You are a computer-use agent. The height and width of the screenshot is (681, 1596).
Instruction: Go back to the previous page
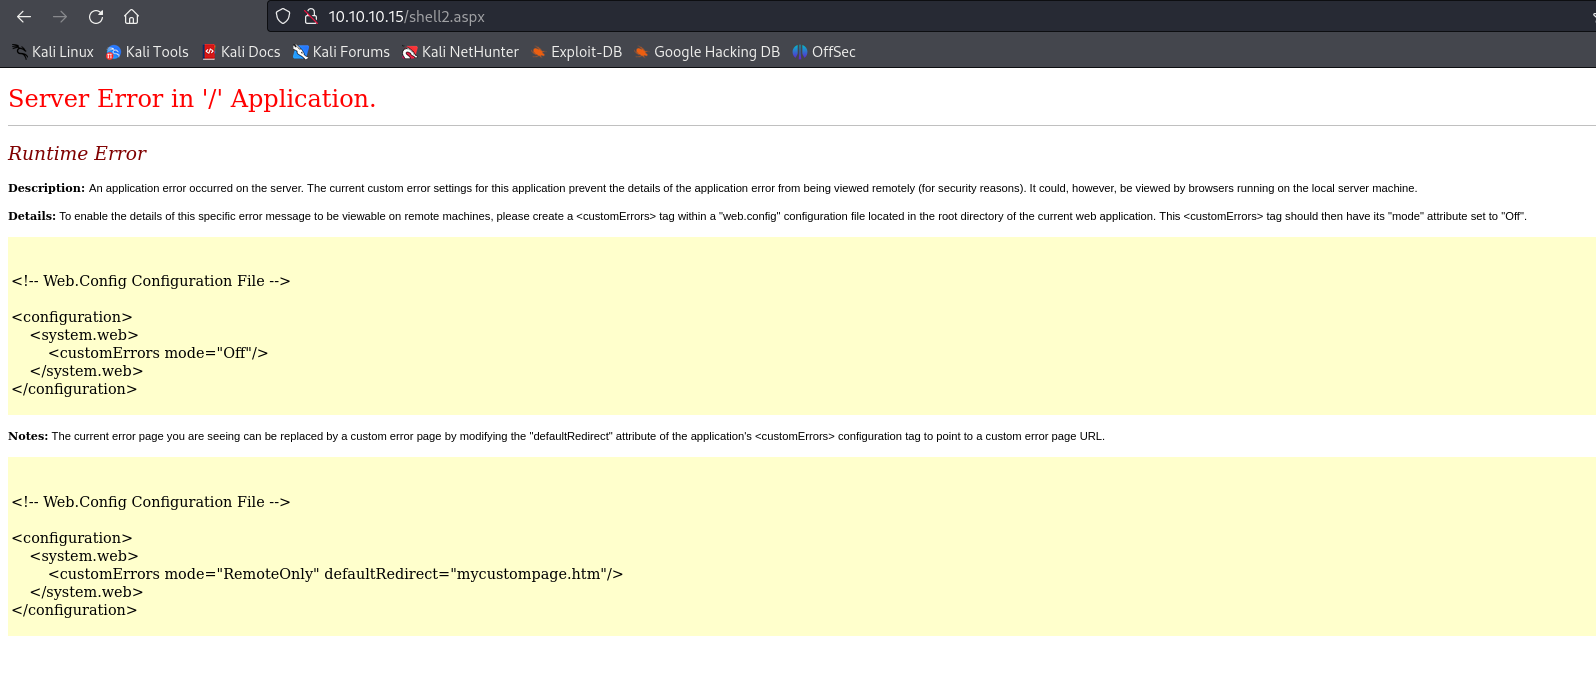pyautogui.click(x=24, y=17)
